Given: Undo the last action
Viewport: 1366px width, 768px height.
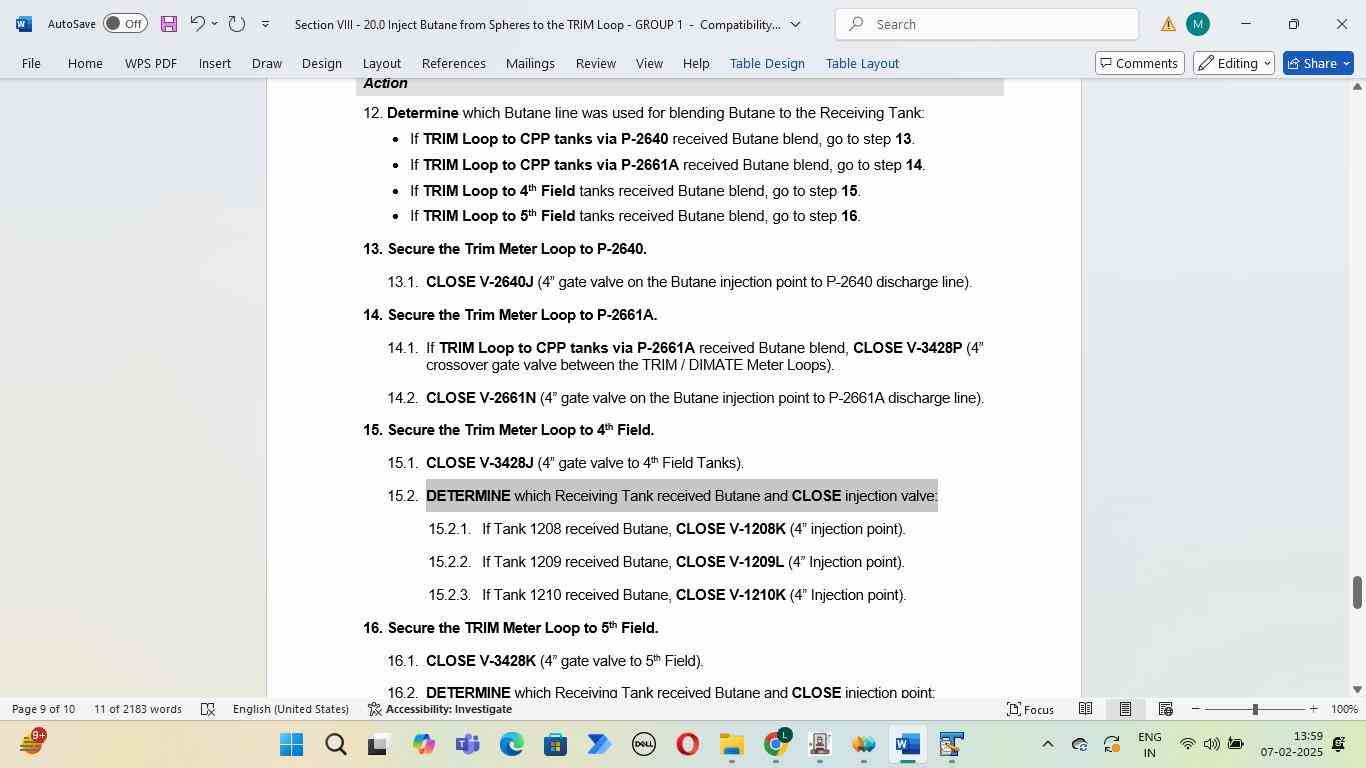Looking at the screenshot, I should pos(198,24).
